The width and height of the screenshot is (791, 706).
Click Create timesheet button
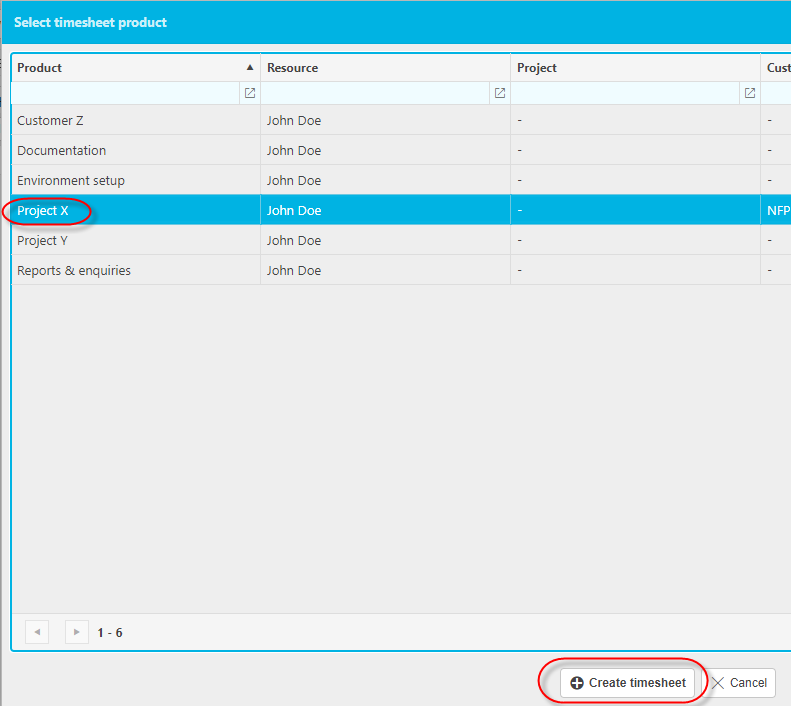coord(627,683)
